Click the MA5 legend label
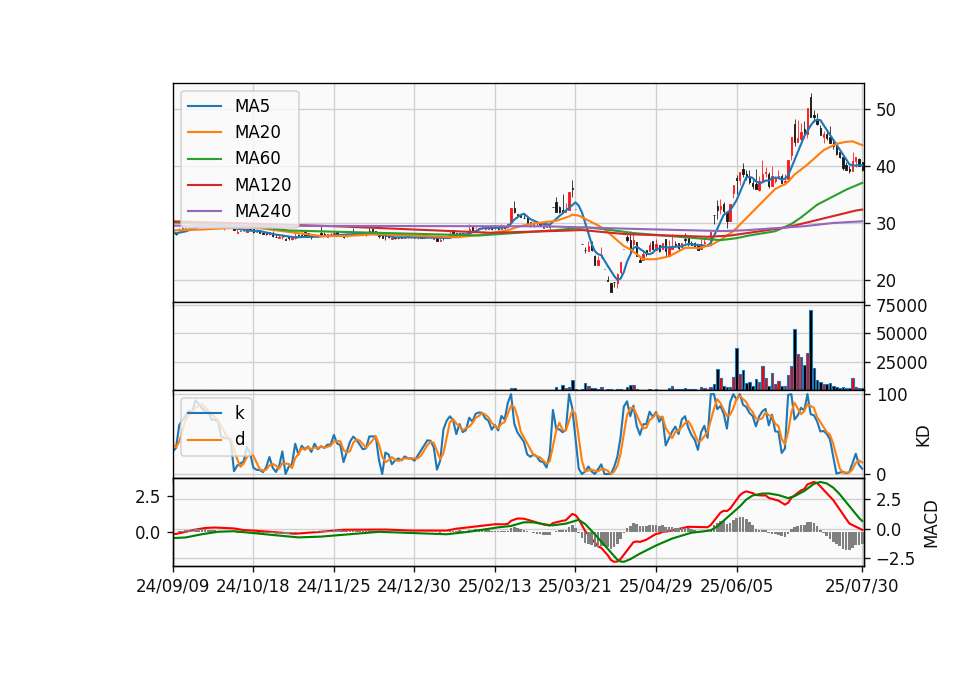The width and height of the screenshot is (960, 690). (252, 106)
